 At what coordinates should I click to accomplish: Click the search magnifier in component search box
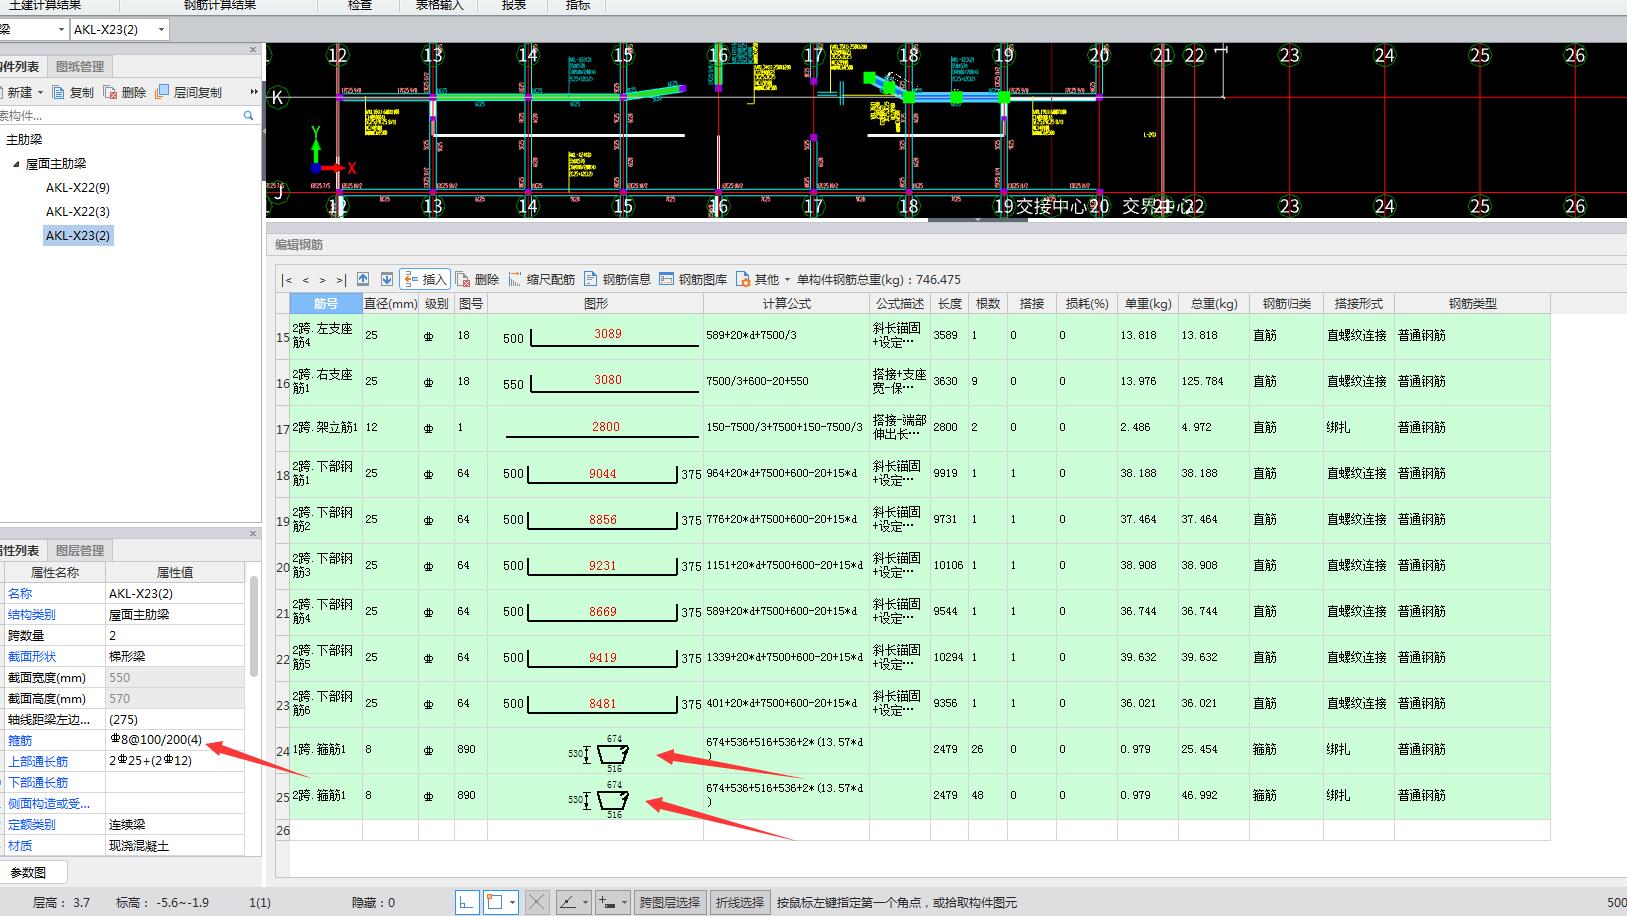coord(248,116)
